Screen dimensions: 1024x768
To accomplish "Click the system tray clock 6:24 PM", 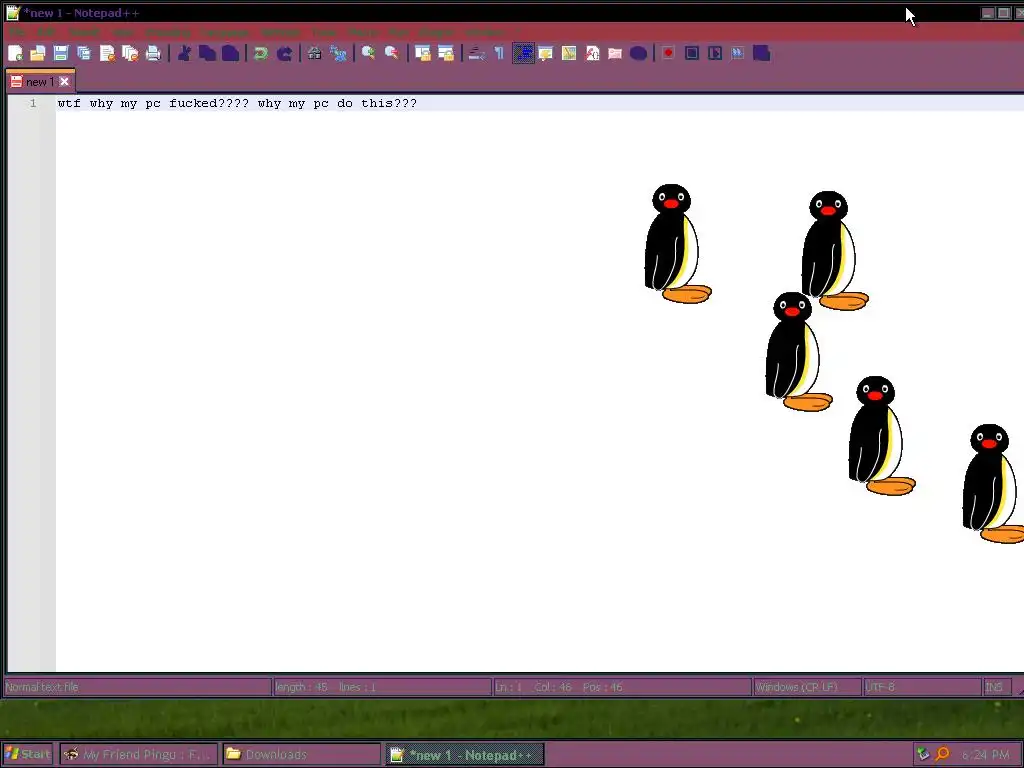I will (985, 754).
